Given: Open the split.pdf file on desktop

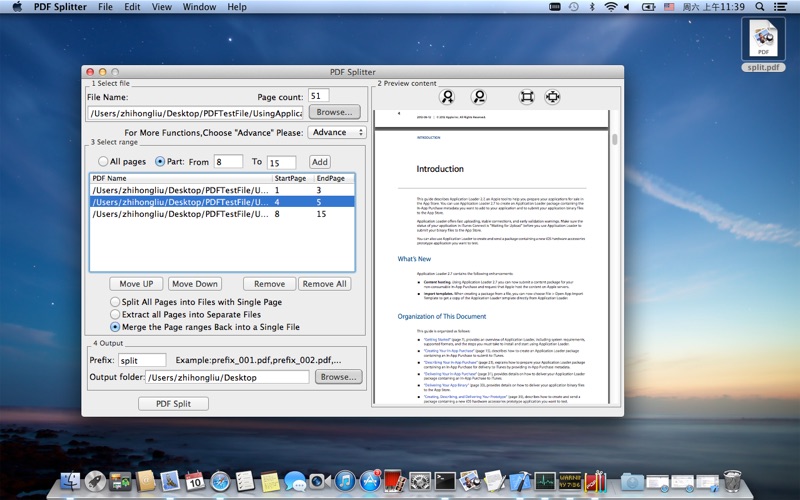Looking at the screenshot, I should click(763, 44).
